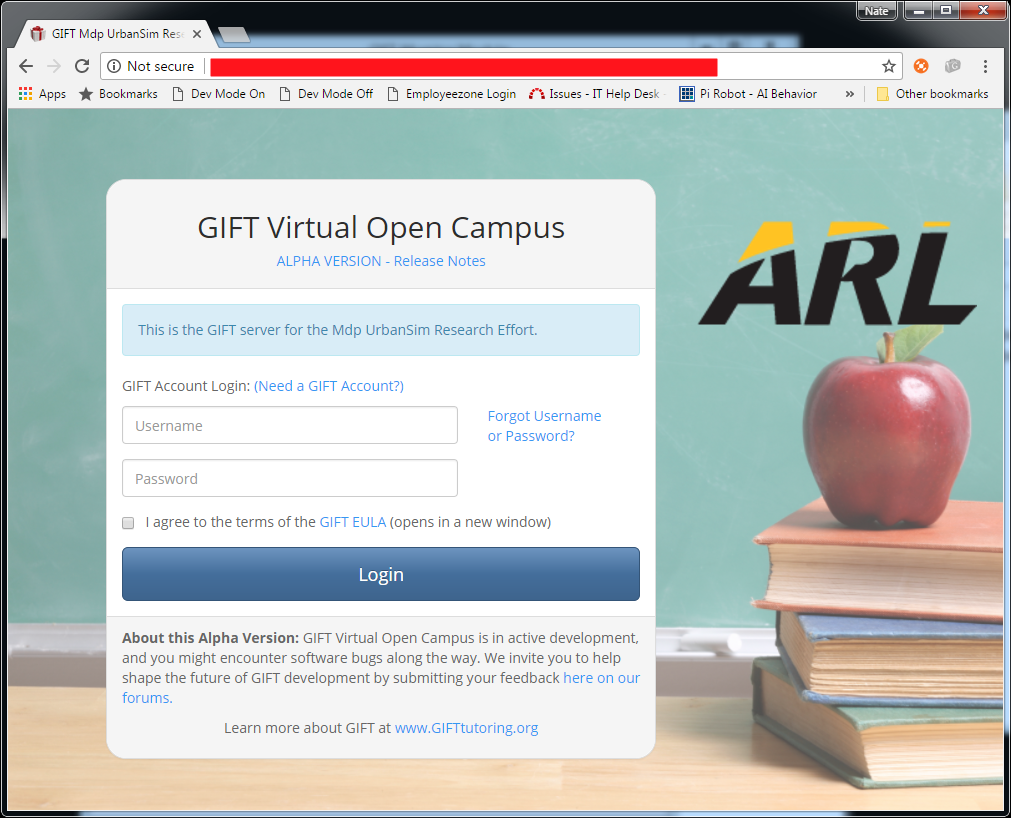Open the Apps grid shortcut

(x=43, y=94)
